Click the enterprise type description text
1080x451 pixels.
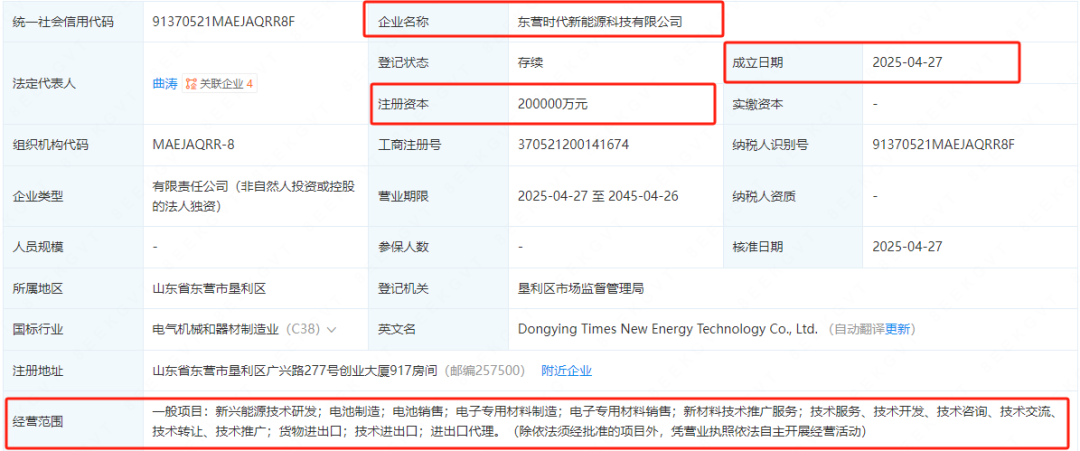click(x=253, y=196)
